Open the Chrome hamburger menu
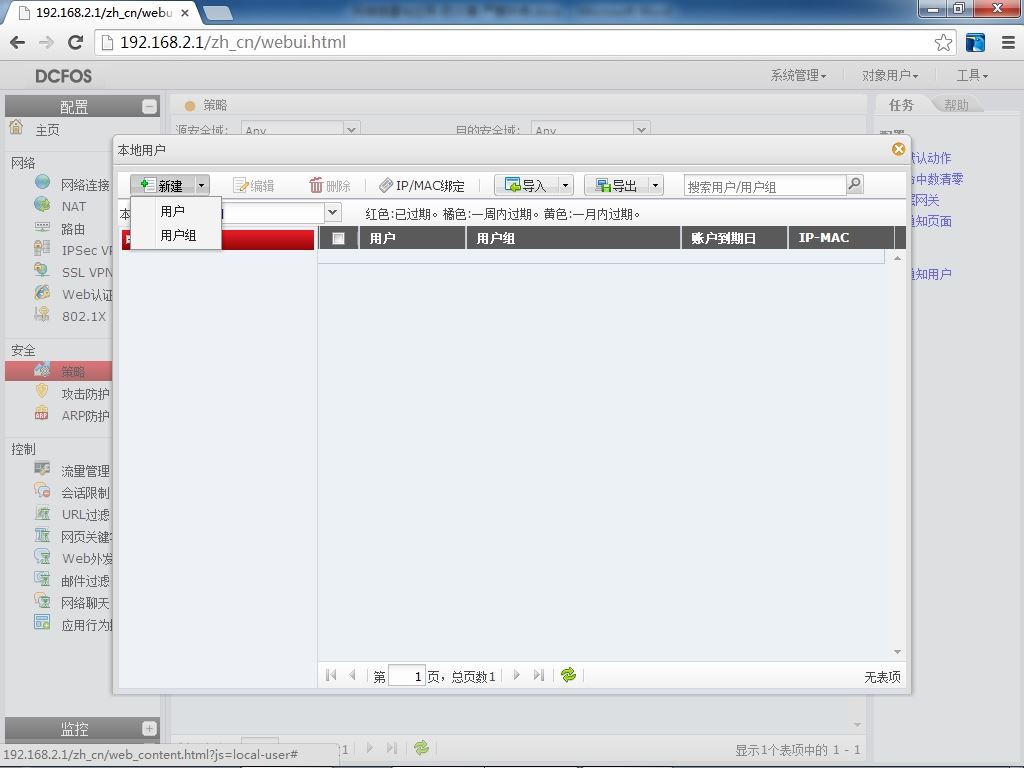1024x768 pixels. click(1008, 42)
